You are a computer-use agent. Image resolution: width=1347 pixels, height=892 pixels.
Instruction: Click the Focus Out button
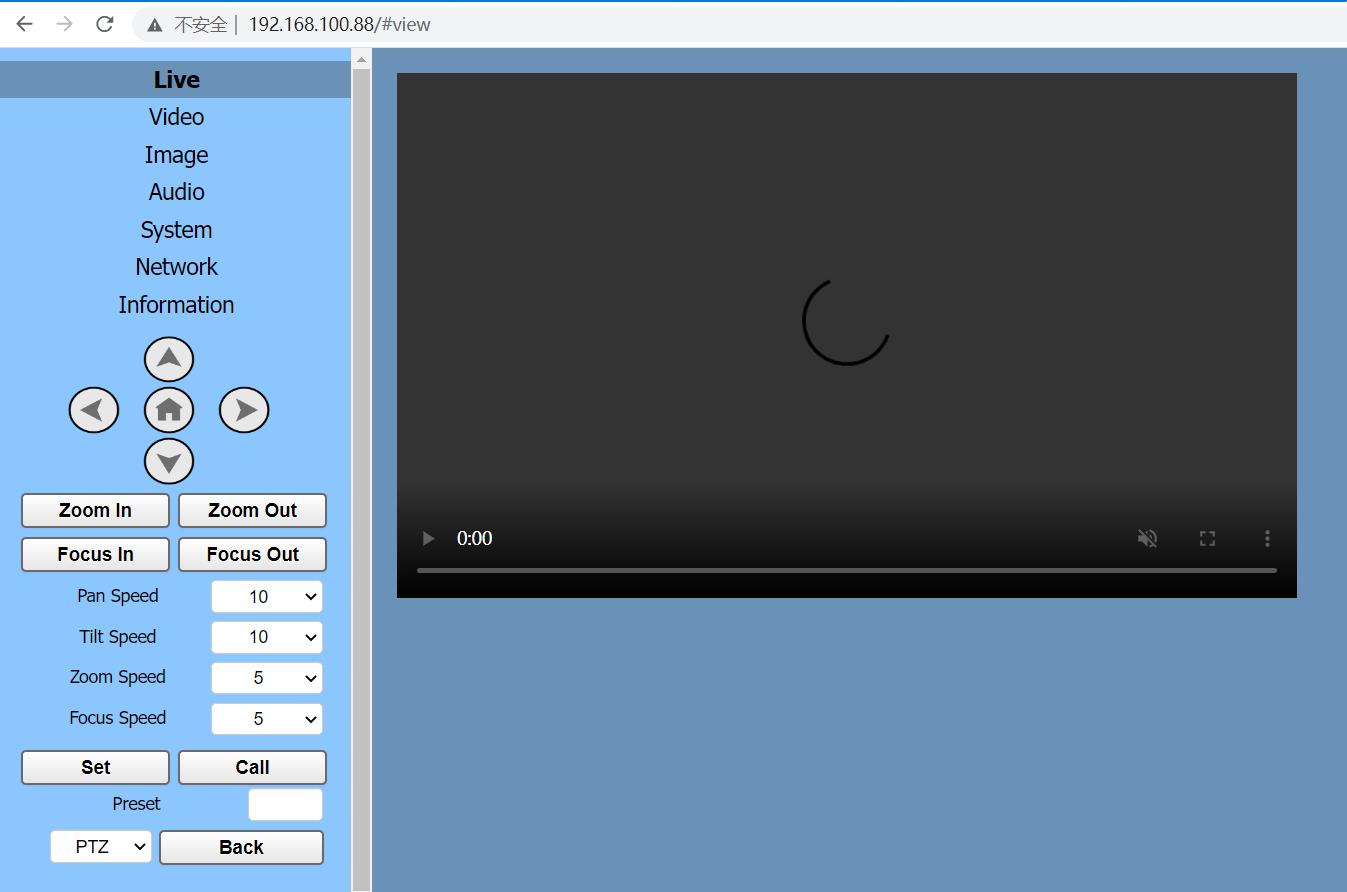252,554
